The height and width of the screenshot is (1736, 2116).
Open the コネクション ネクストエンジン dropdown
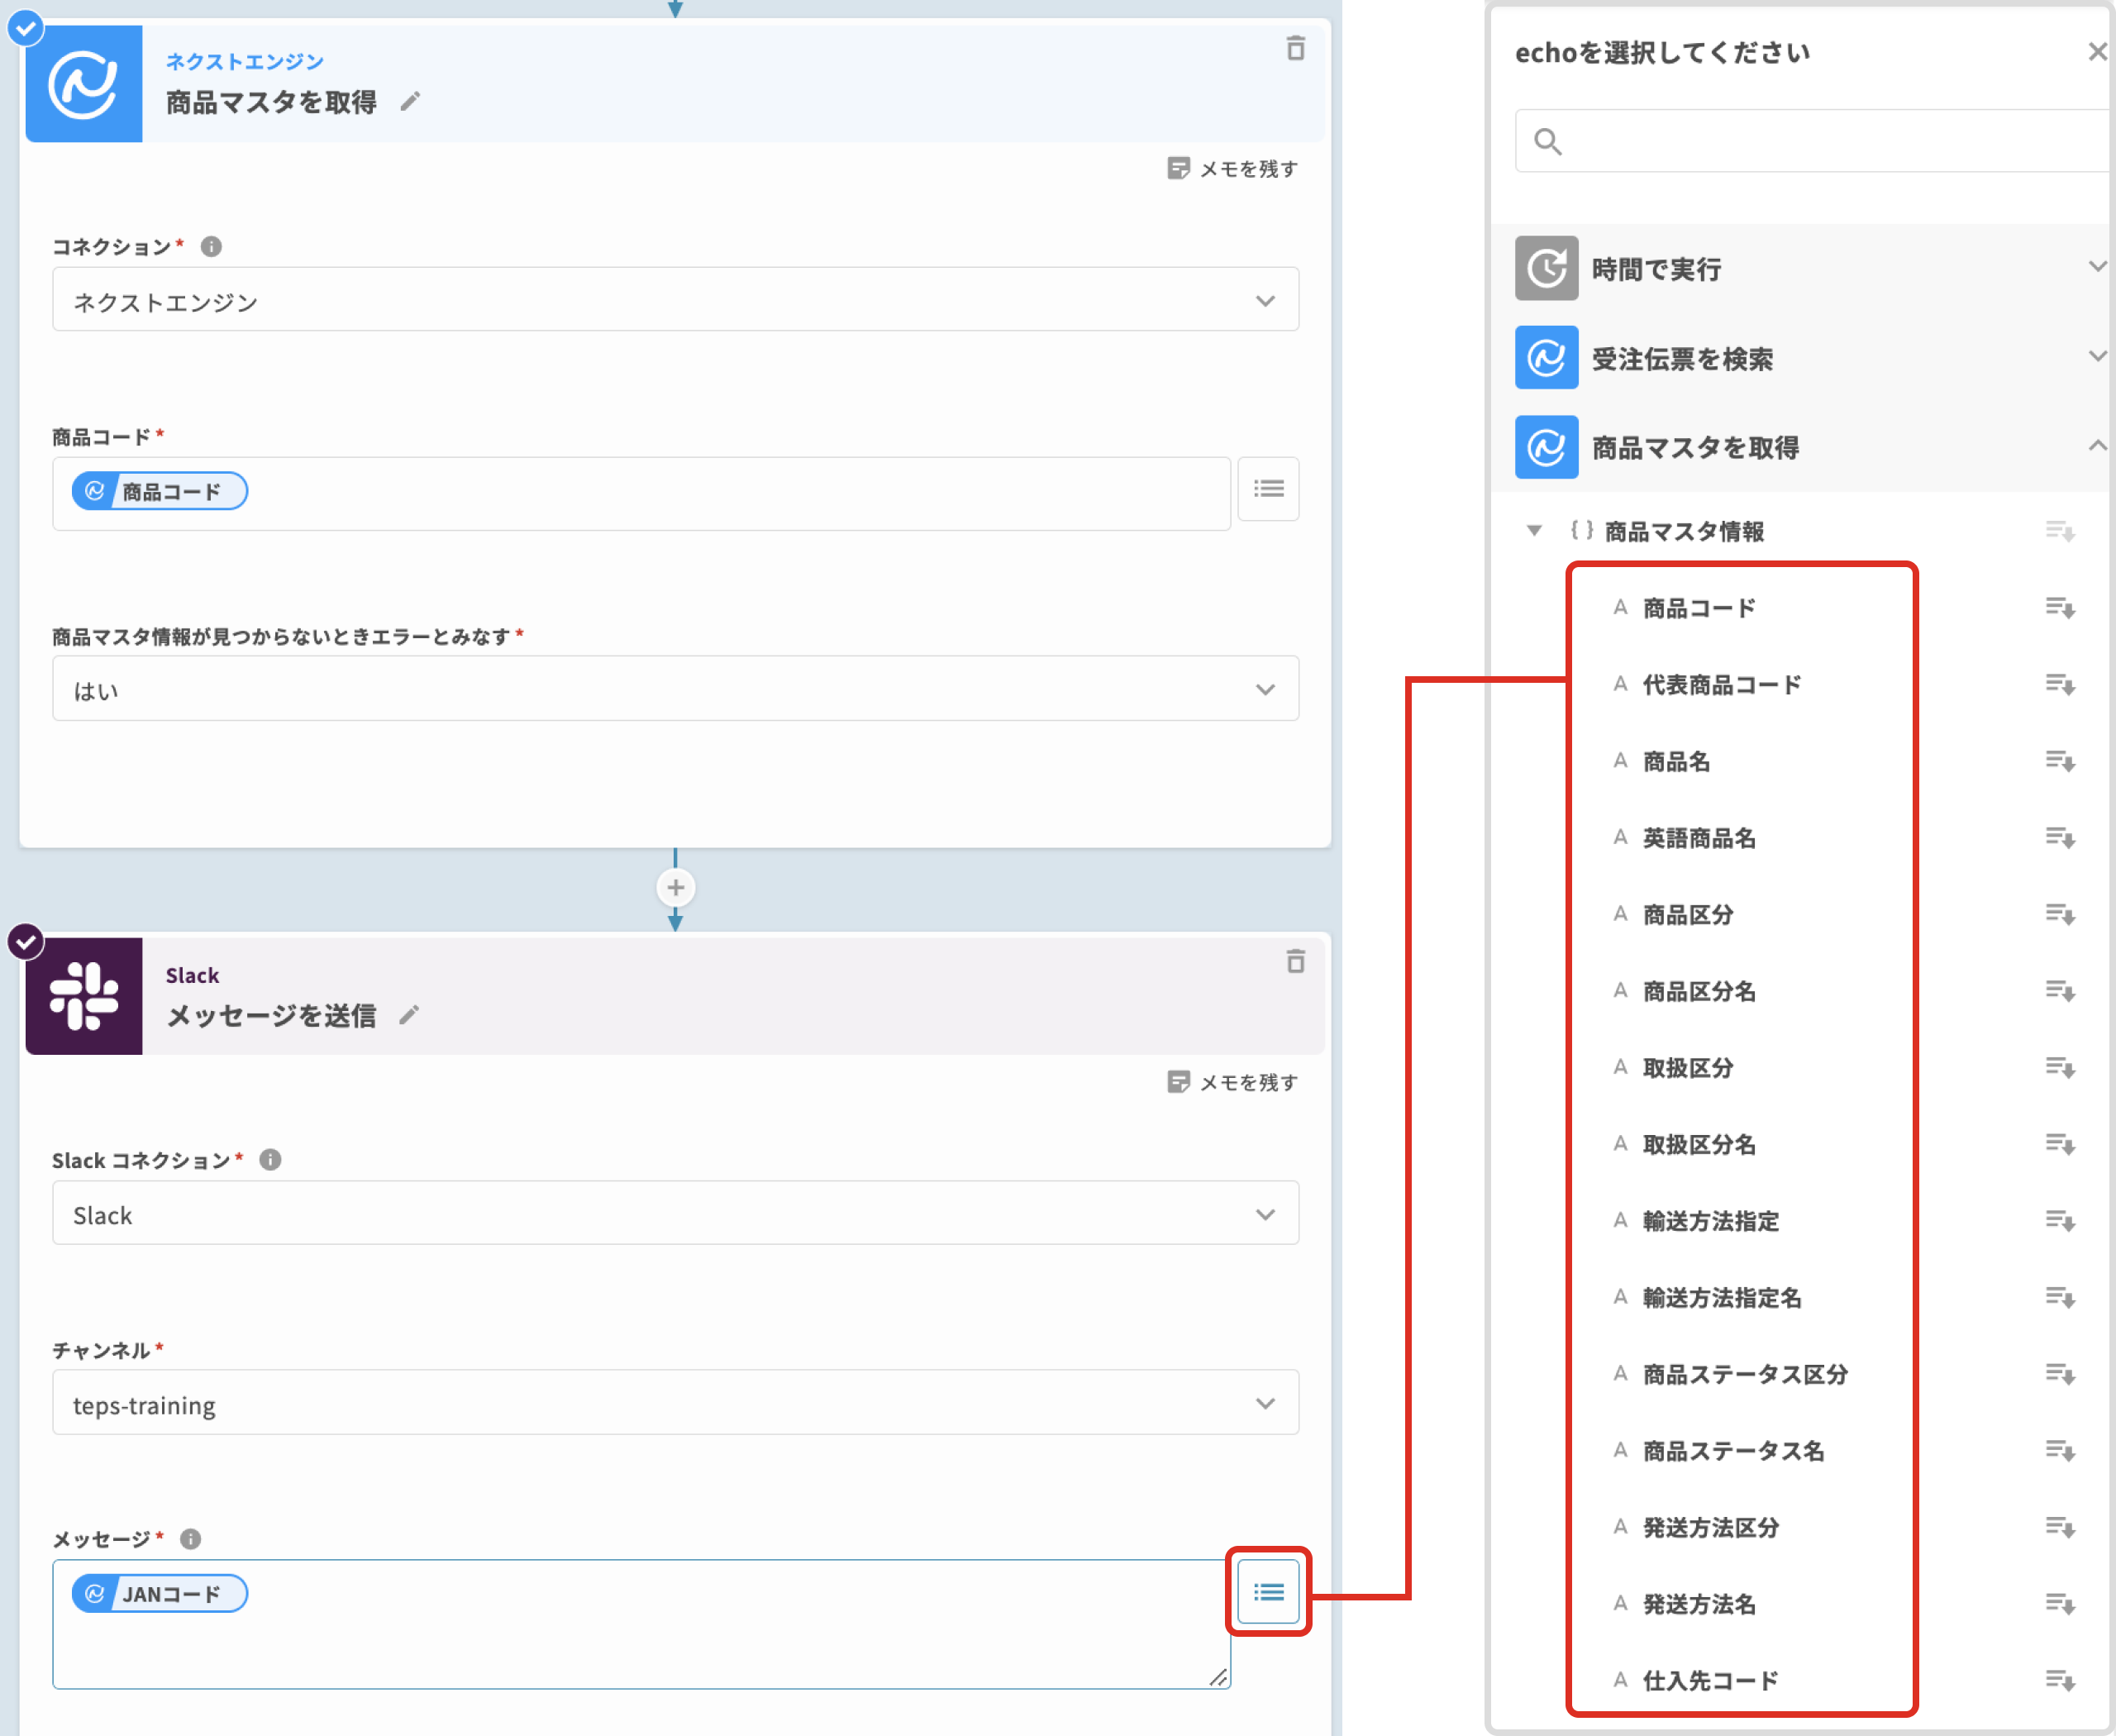(675, 300)
